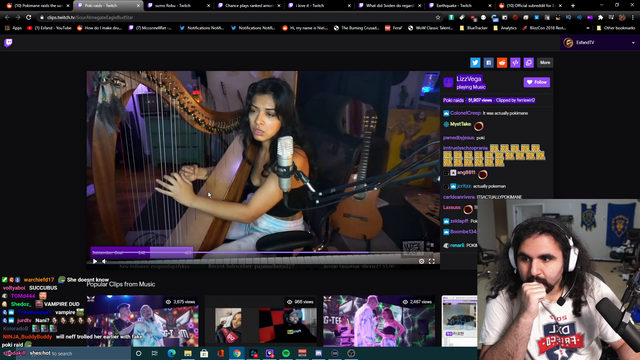The width and height of the screenshot is (640, 360).
Task: Open Chrome from taskbar
Action: pyautogui.click(x=237, y=353)
